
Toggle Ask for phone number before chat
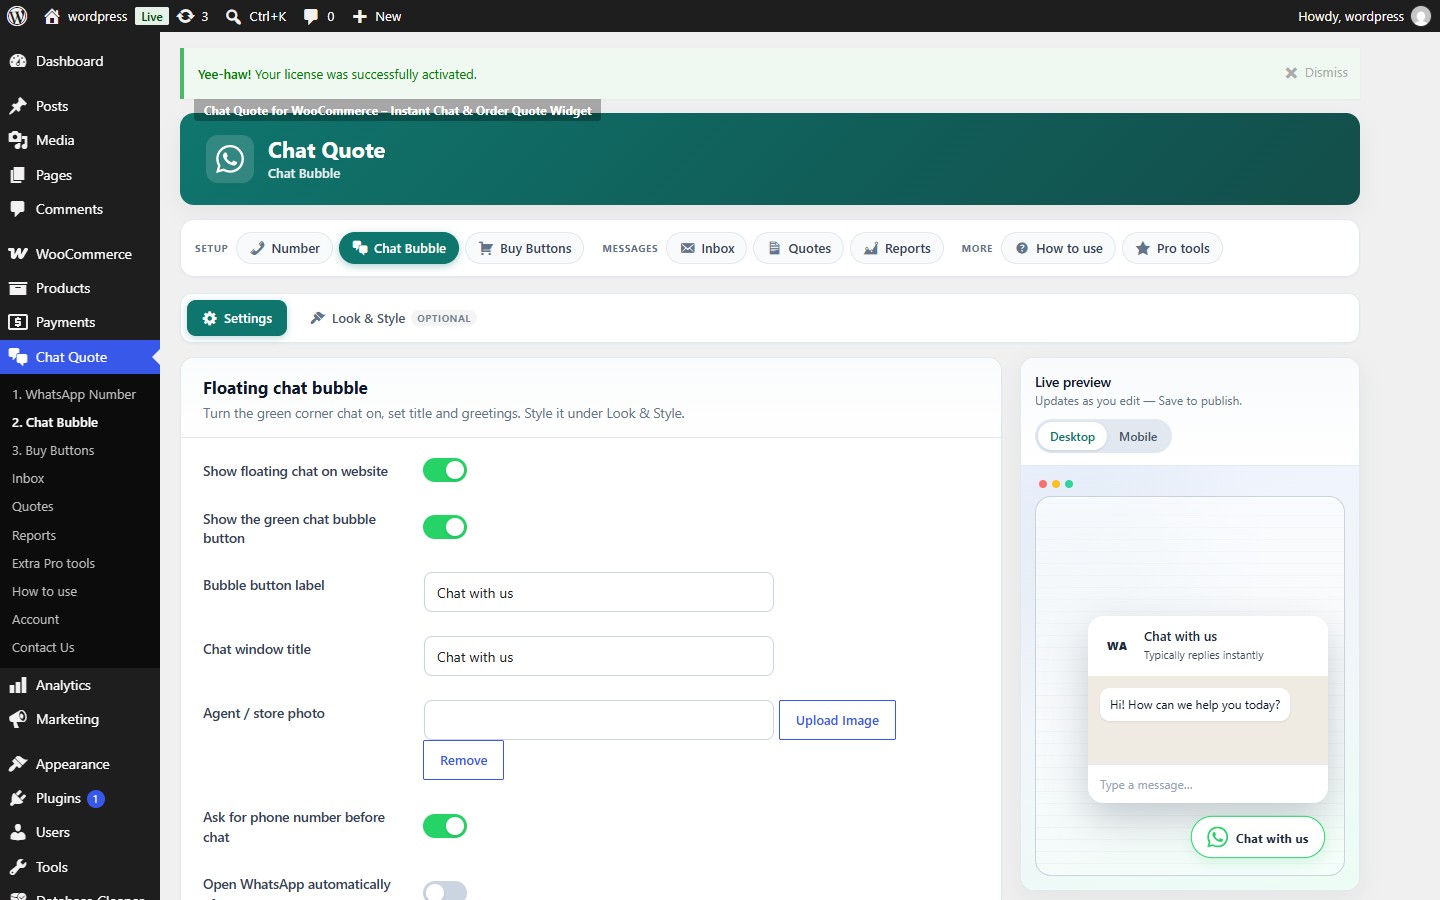tap(445, 826)
